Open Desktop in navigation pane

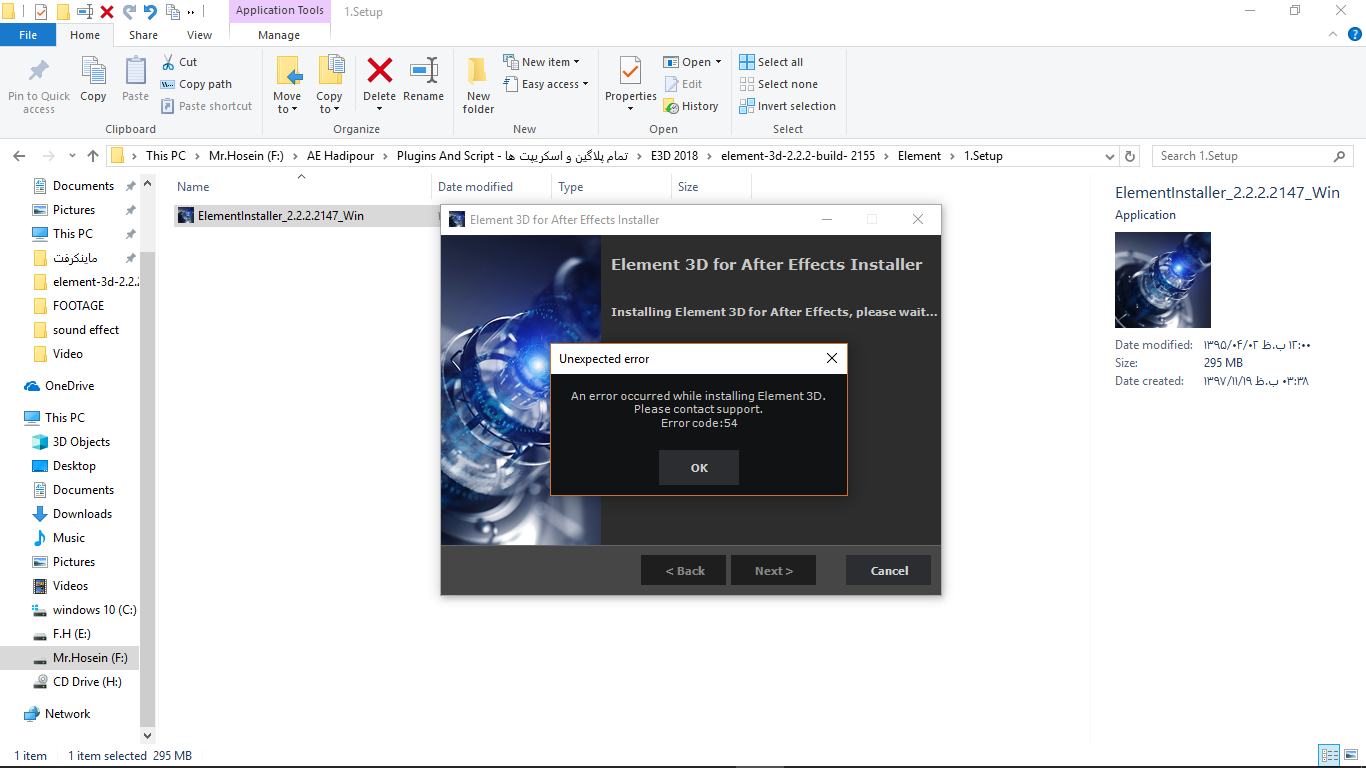pyautogui.click(x=74, y=466)
